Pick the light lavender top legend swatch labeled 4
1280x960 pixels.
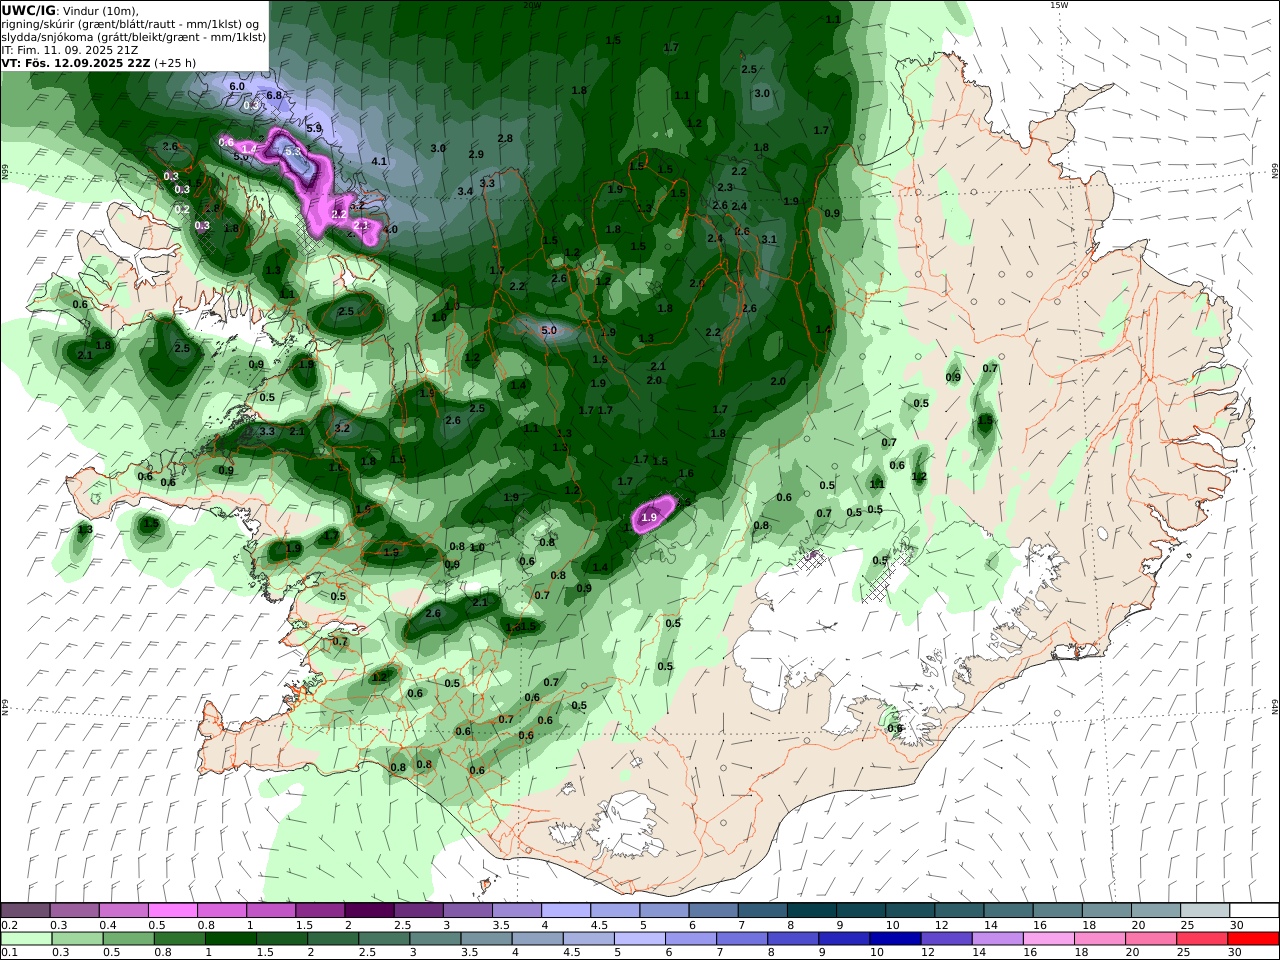(x=566, y=910)
